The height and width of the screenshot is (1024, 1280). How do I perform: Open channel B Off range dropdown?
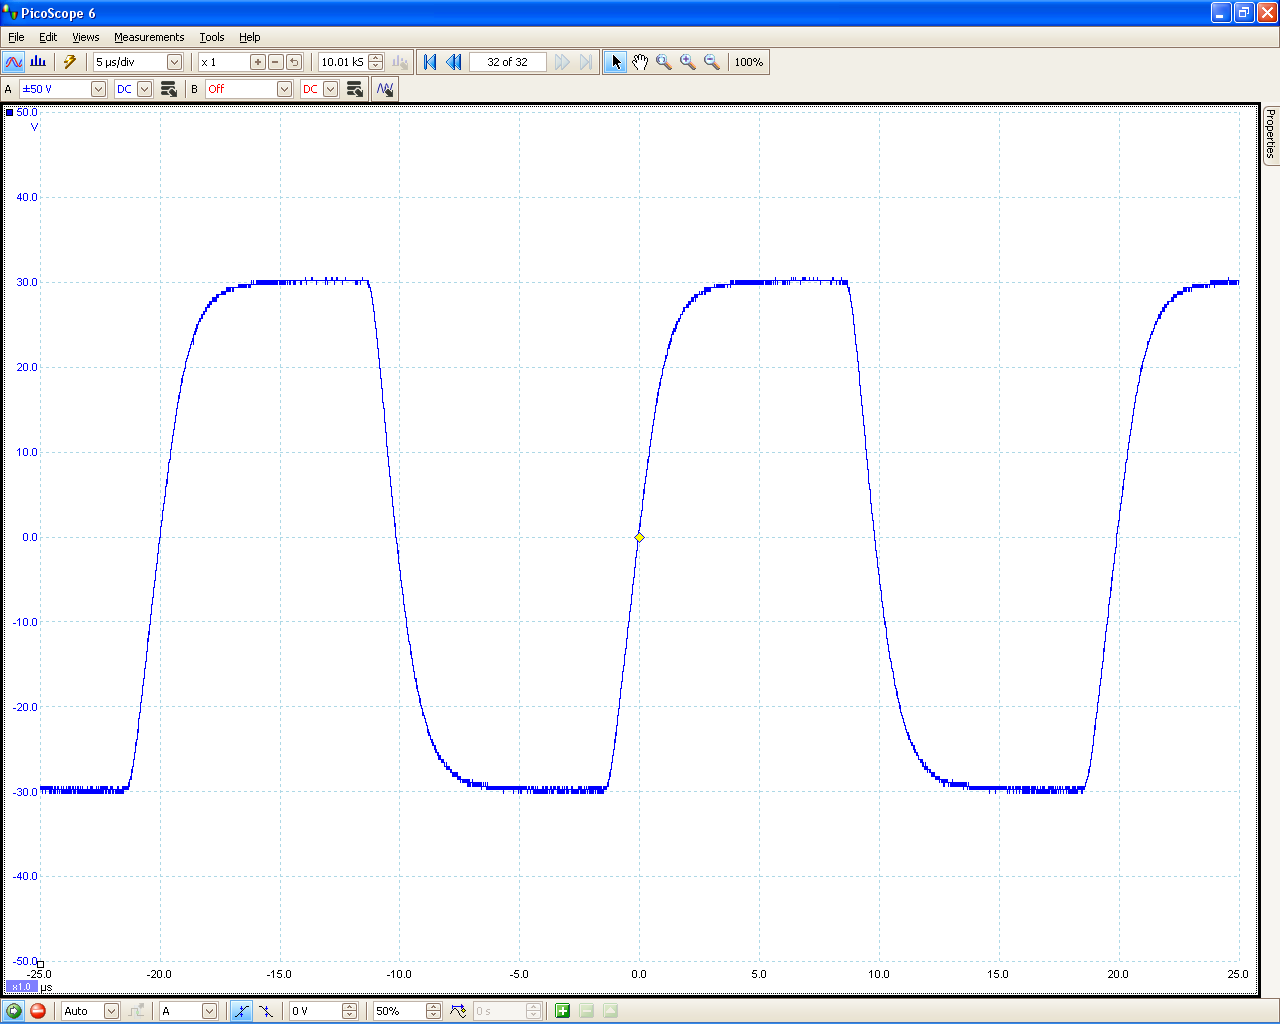[284, 89]
